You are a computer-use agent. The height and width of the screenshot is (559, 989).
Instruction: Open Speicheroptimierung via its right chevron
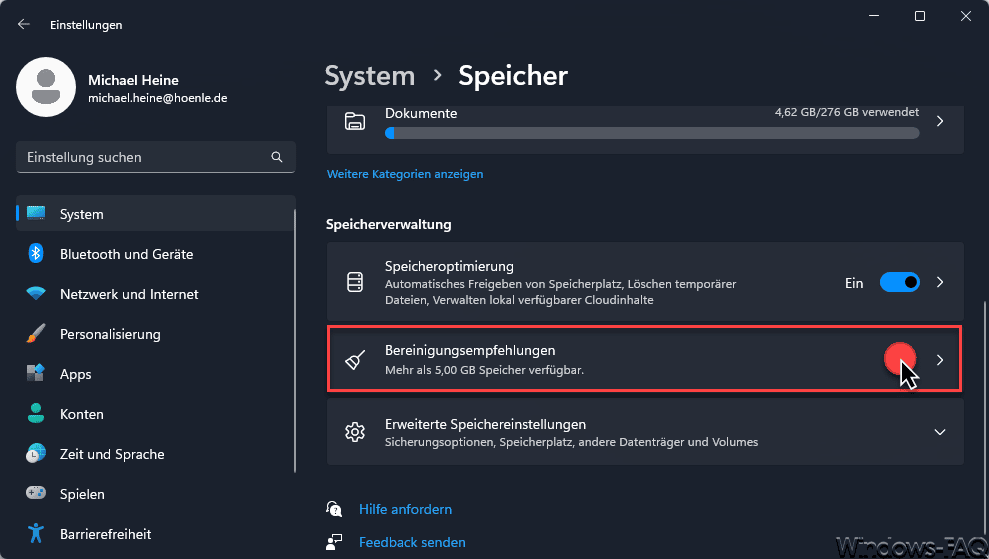tap(940, 282)
